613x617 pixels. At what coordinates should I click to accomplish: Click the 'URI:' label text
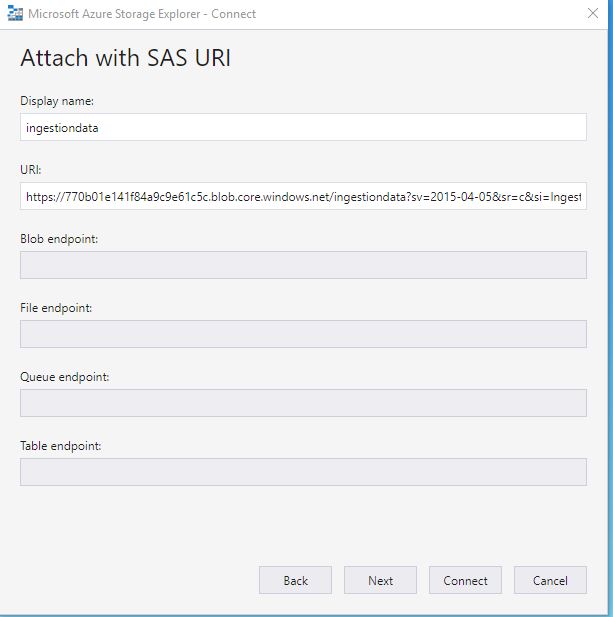pyautogui.click(x=31, y=170)
